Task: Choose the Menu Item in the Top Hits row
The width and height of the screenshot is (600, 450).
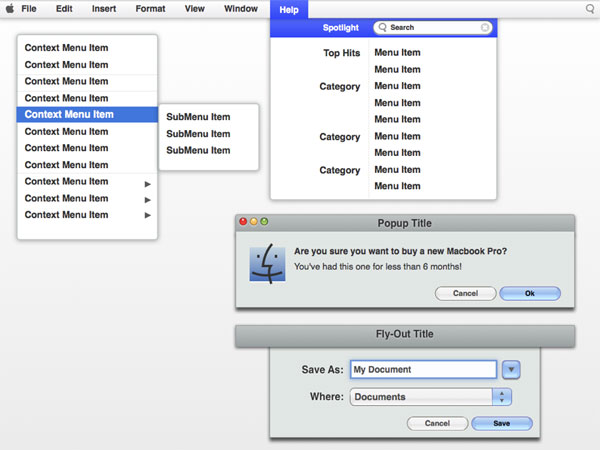Action: [x=397, y=52]
